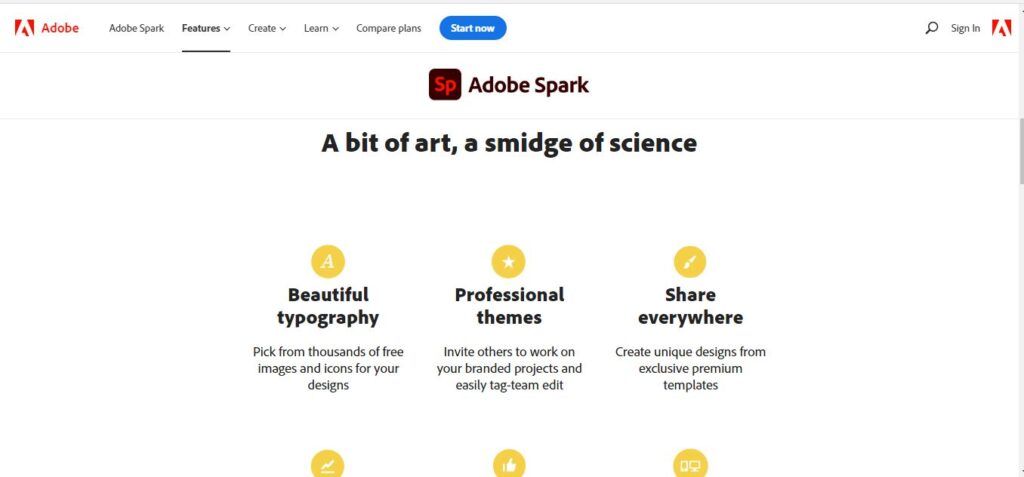Expand the Features dropdown menu
Image resolution: width=1024 pixels, height=477 pixels.
tap(206, 28)
